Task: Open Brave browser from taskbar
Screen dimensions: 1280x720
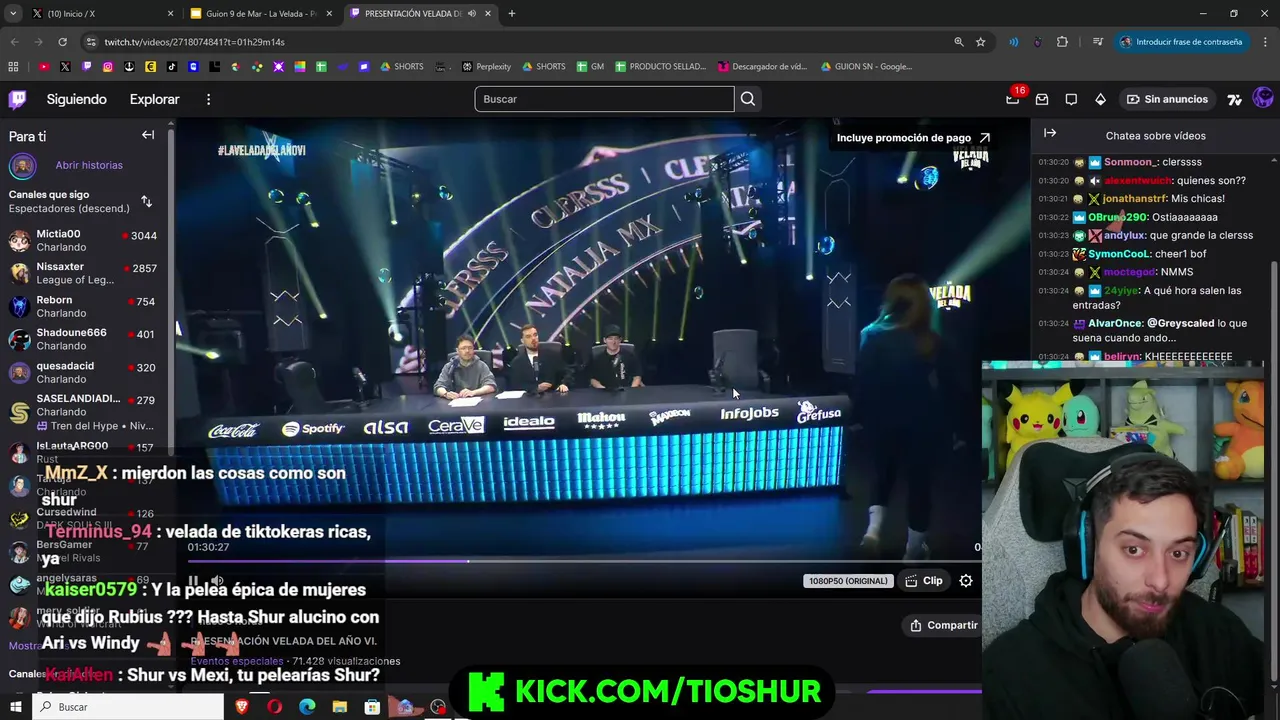Action: click(242, 707)
